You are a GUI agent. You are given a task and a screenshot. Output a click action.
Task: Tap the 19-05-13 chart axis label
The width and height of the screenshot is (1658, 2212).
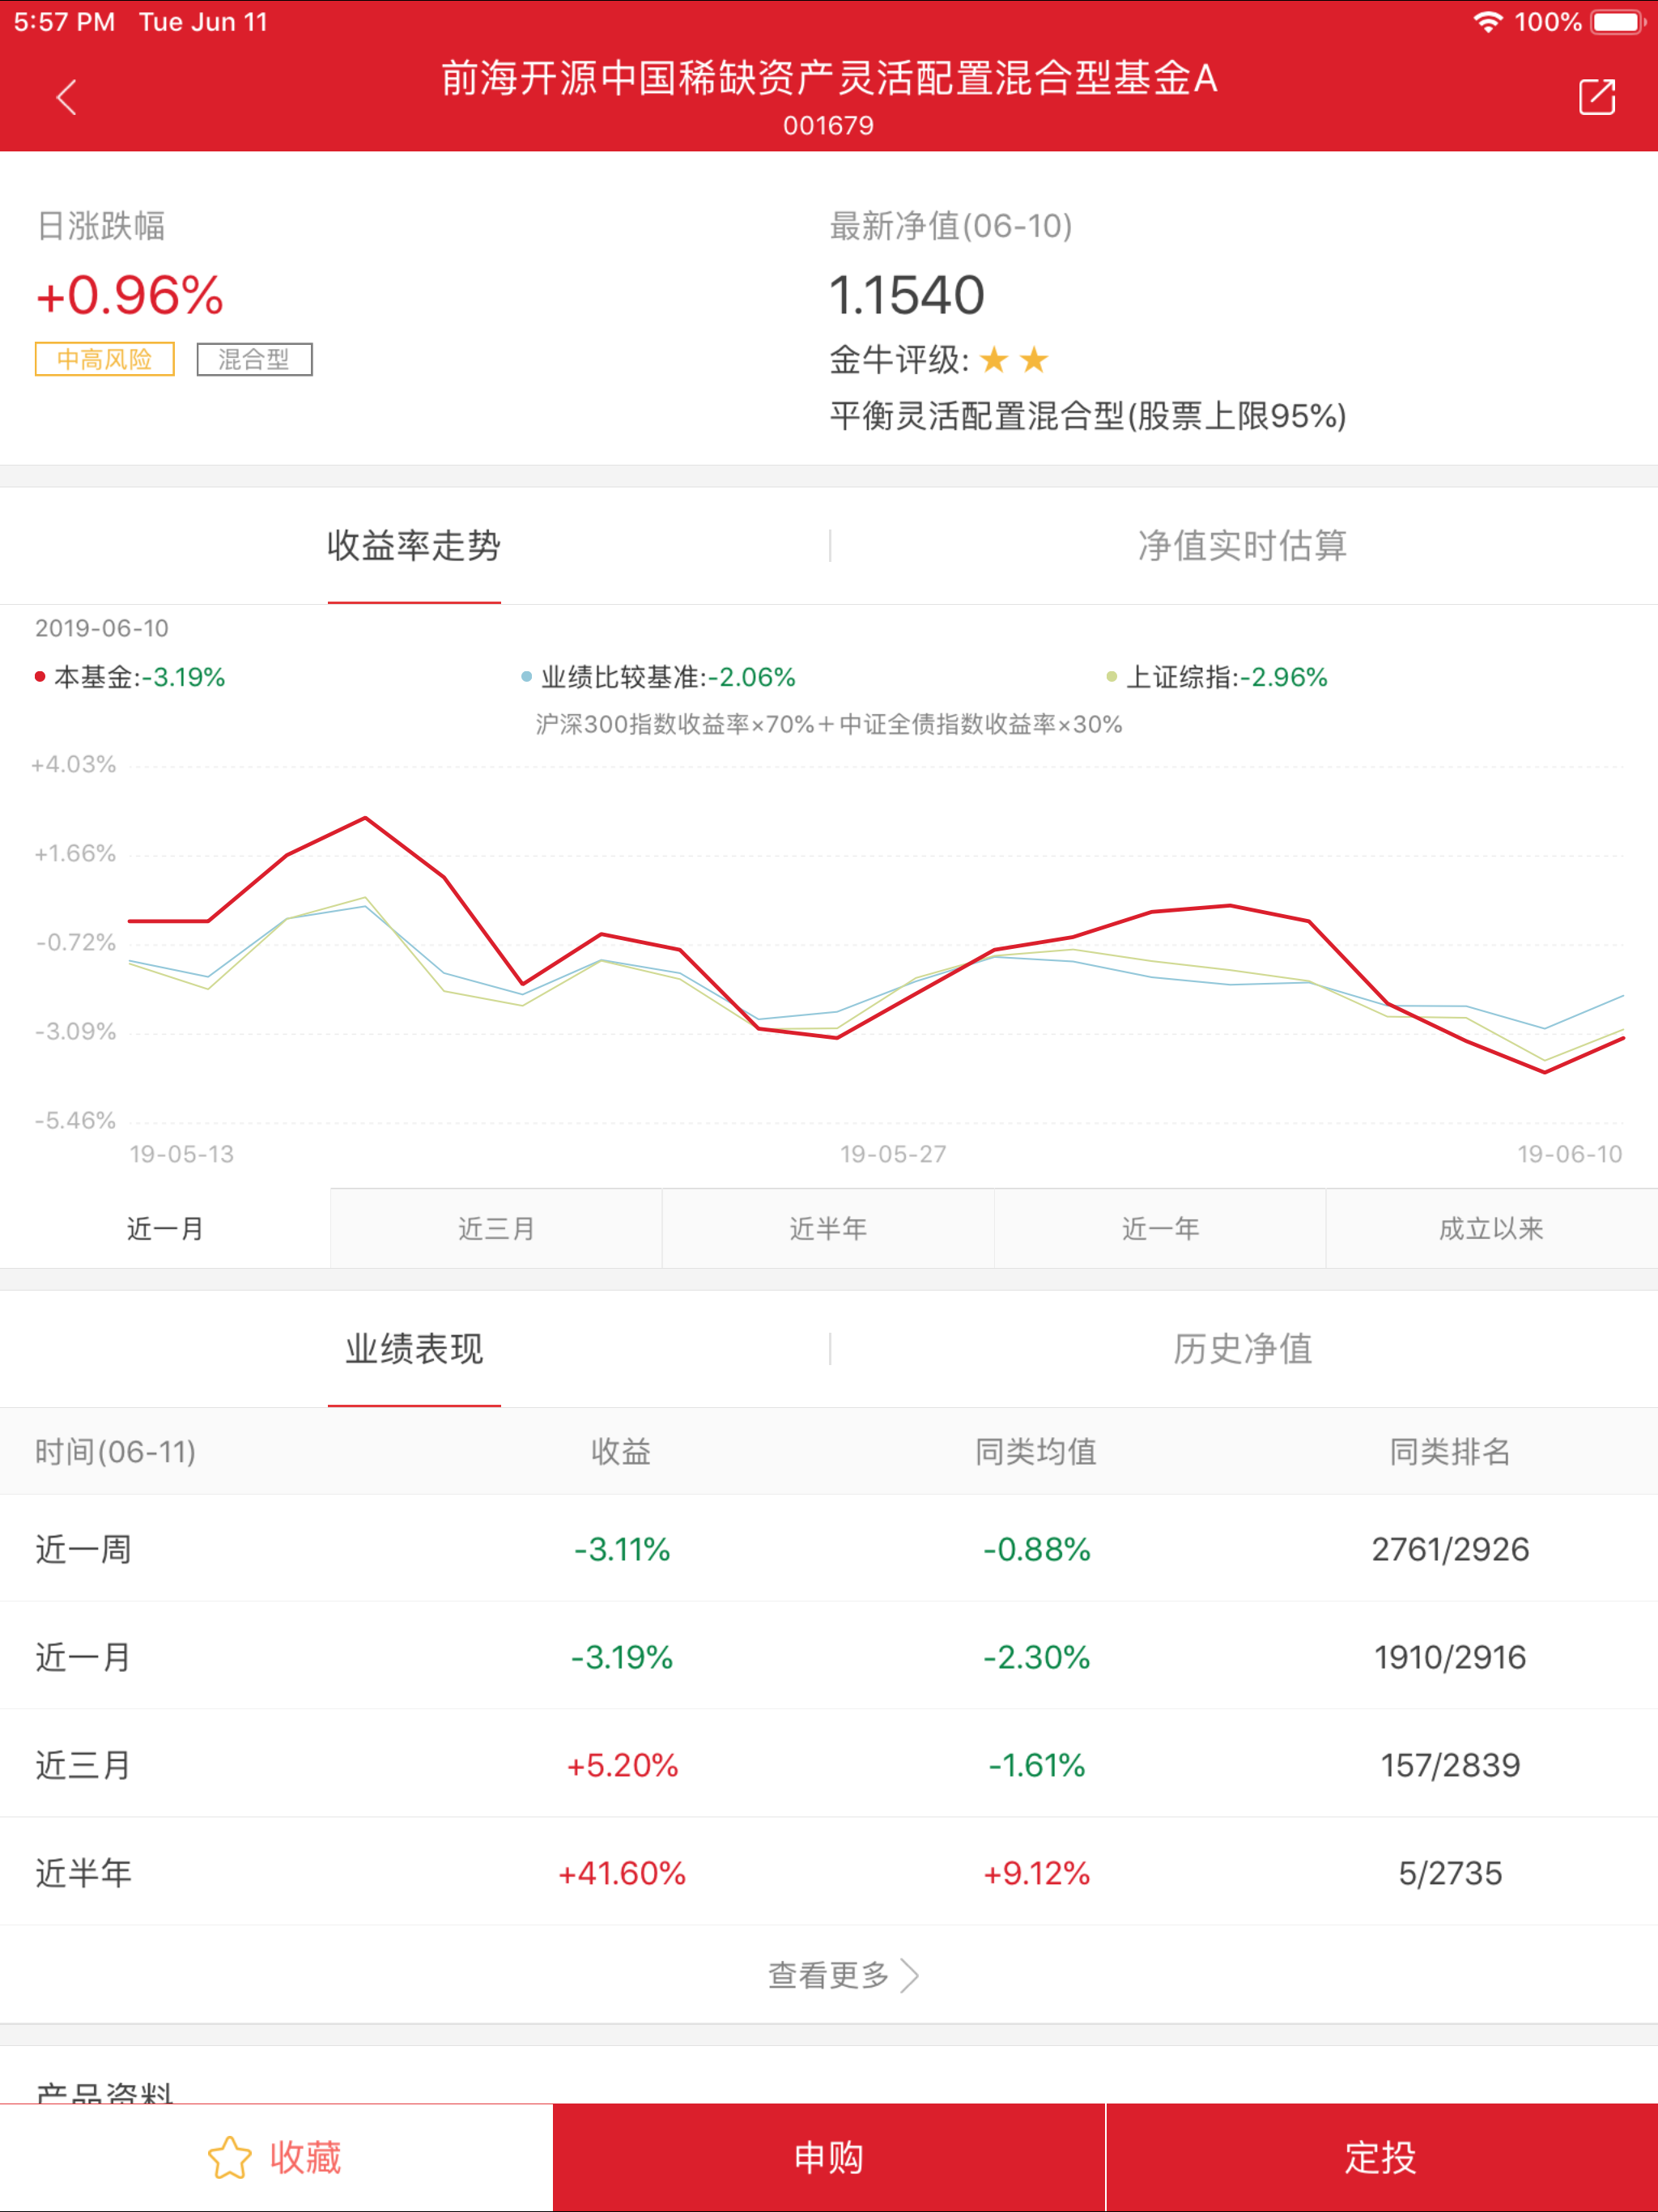pyautogui.click(x=182, y=1154)
